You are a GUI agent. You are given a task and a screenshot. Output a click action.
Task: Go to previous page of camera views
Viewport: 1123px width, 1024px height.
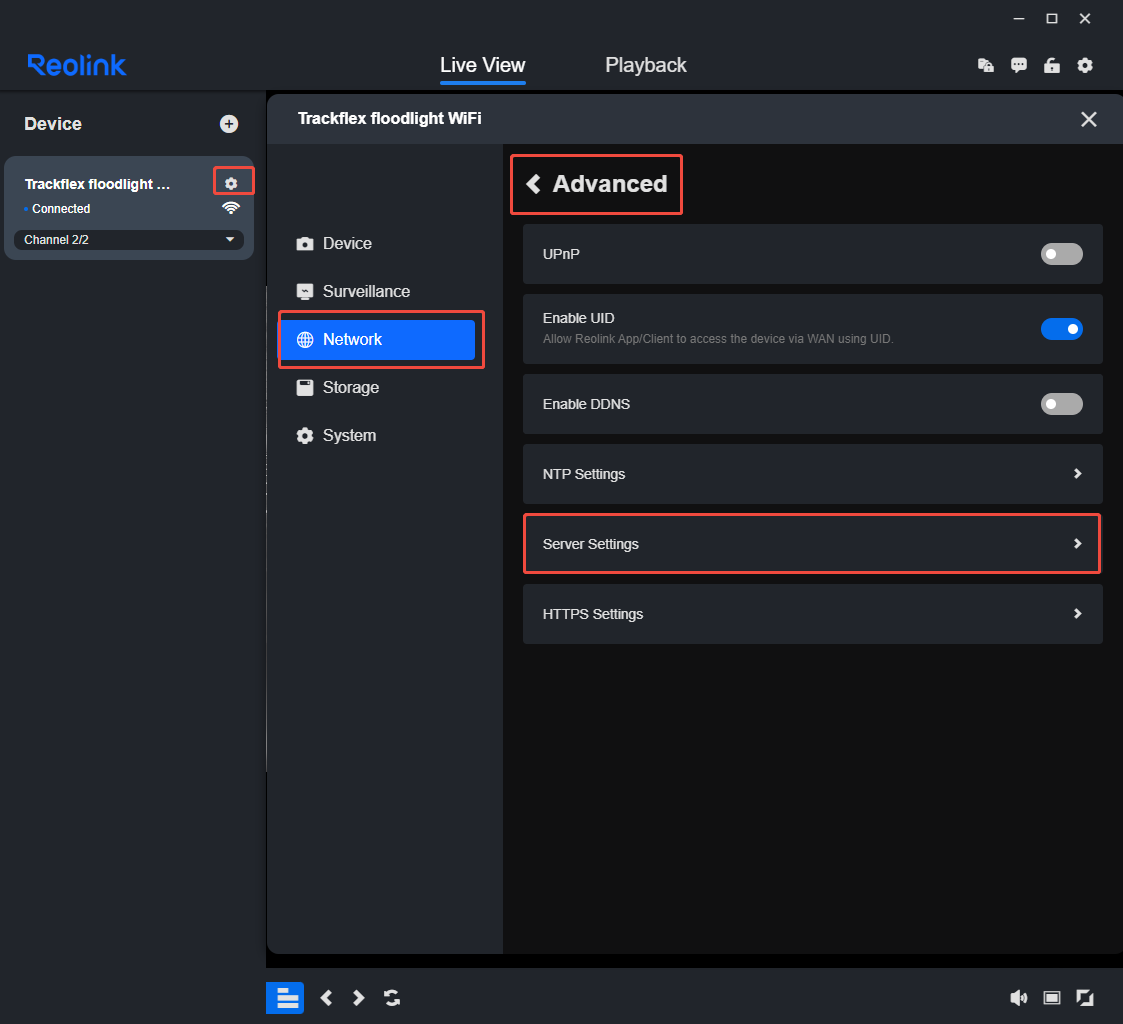pyautogui.click(x=327, y=998)
